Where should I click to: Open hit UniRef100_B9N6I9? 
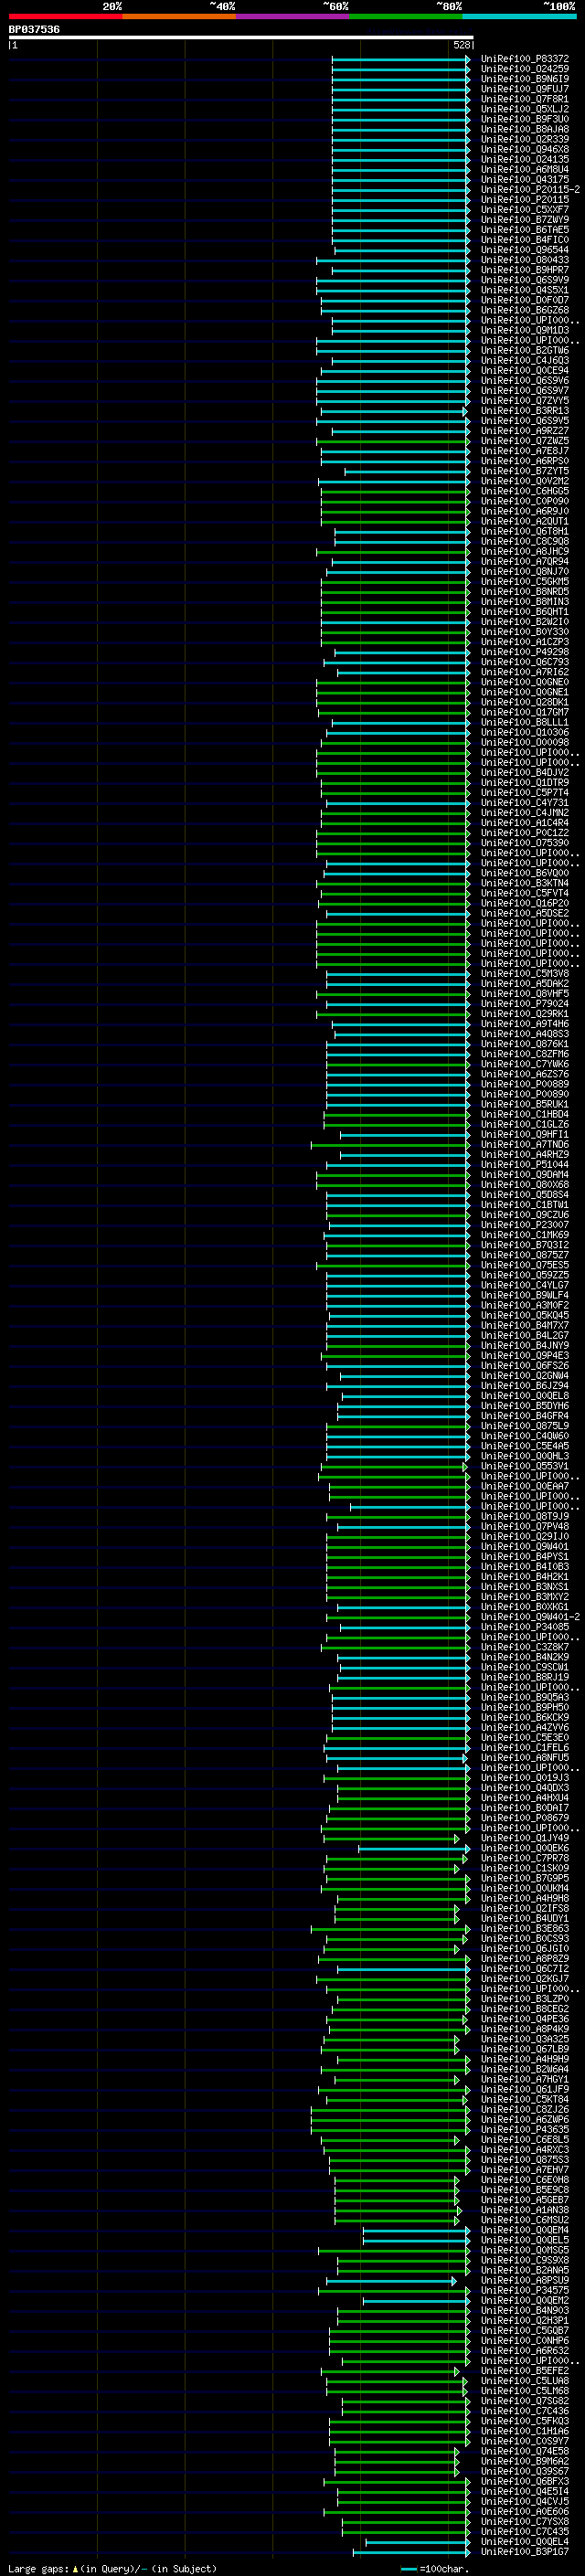[524, 79]
